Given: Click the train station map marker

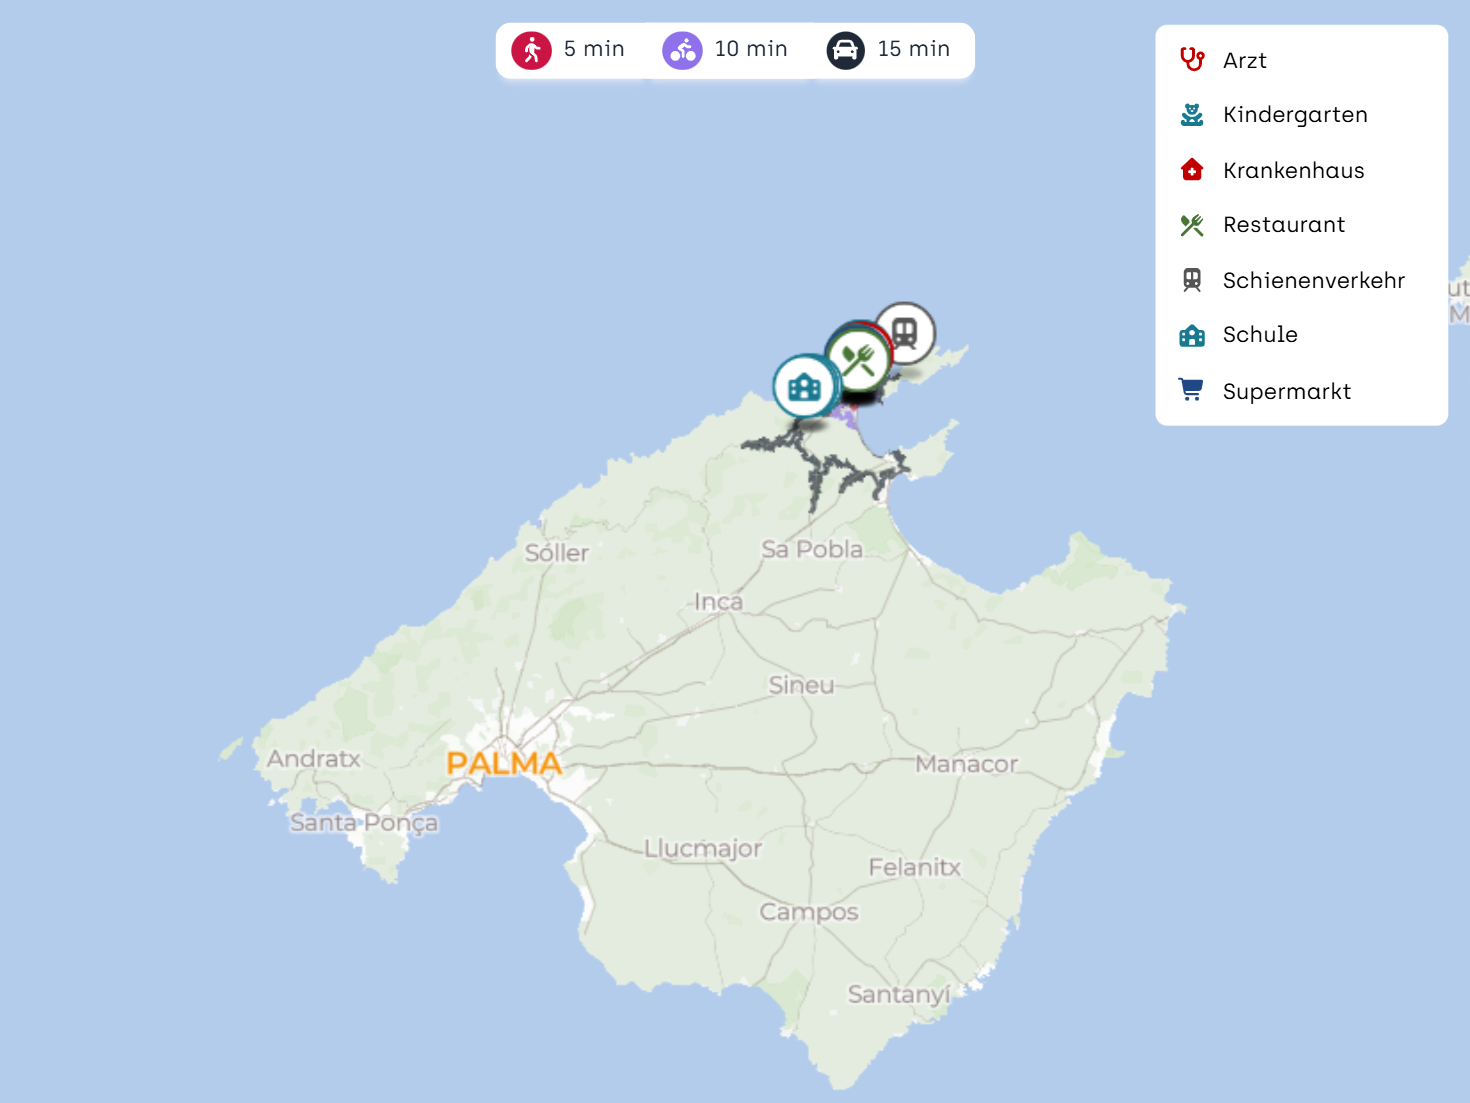Looking at the screenshot, I should [905, 332].
